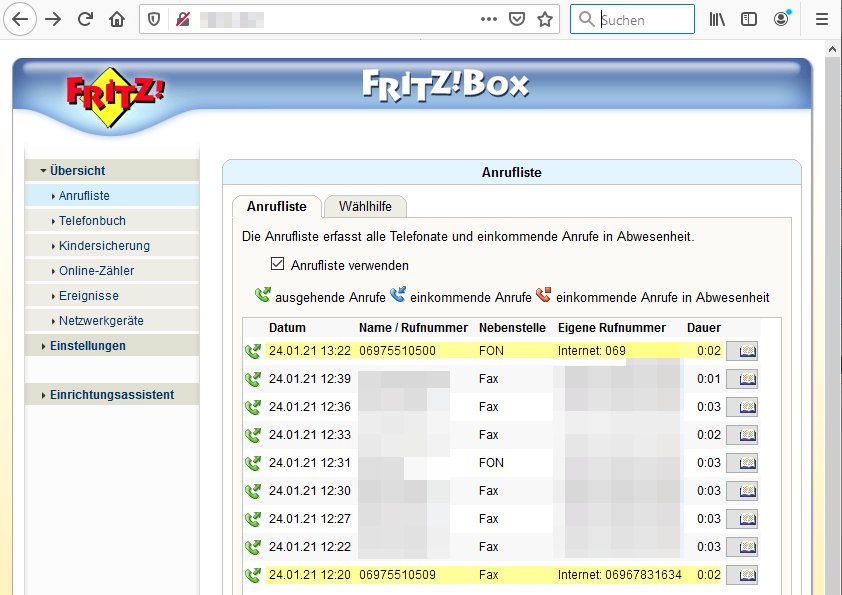
Task: Toggle the Anrufliste verwenden checkbox
Action: point(277,264)
